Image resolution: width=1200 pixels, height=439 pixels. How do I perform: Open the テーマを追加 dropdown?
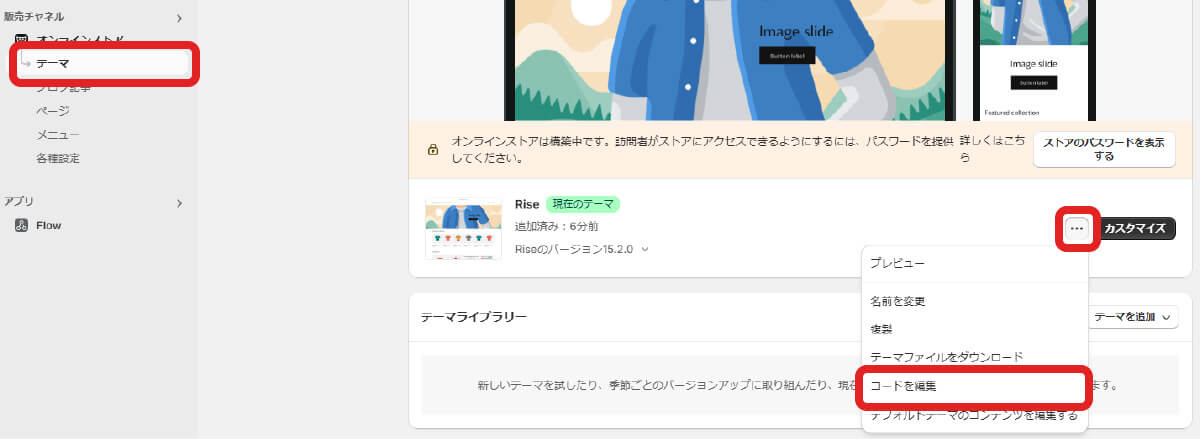(x=1132, y=317)
